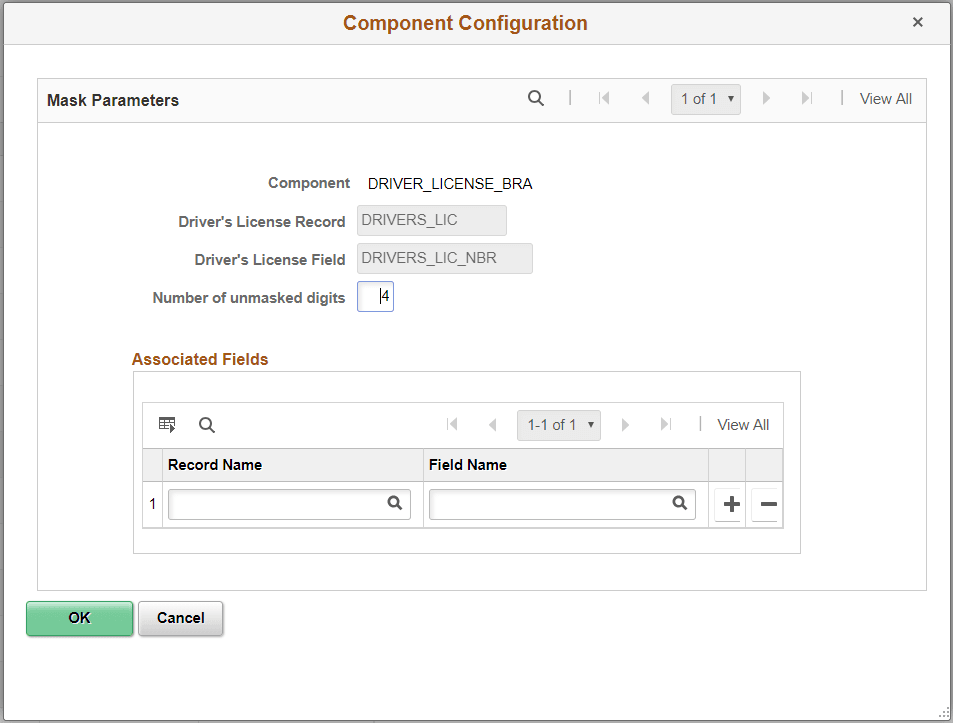Image resolution: width=953 pixels, height=723 pixels.
Task: Click the Number of unmasked digits field
Action: (375, 296)
